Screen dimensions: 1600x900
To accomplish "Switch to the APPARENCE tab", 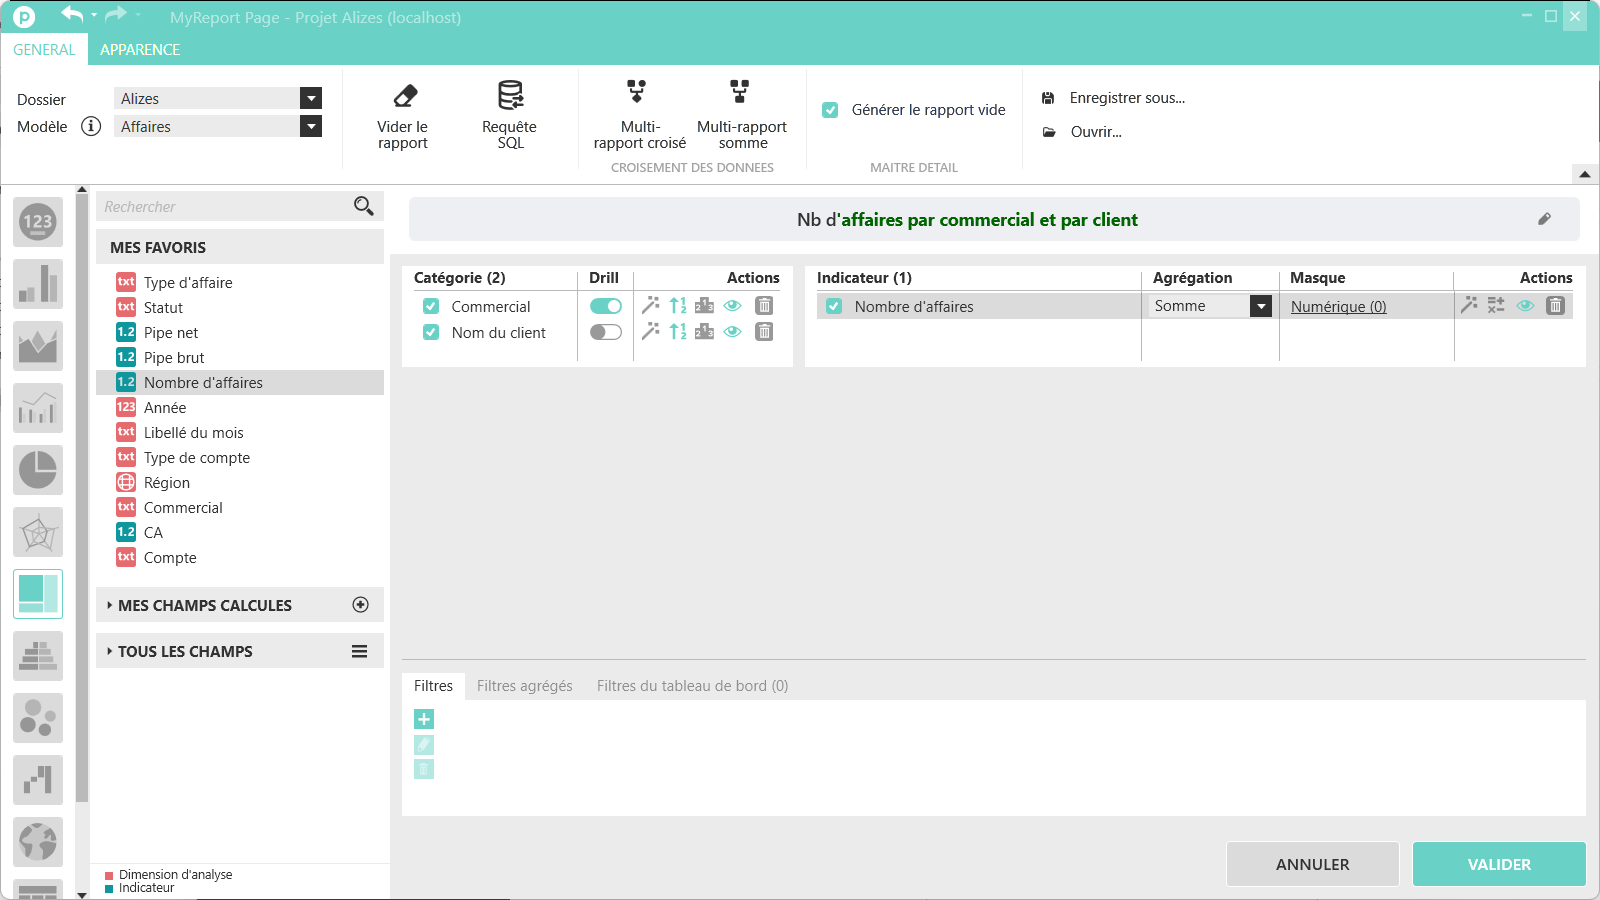I will (x=140, y=50).
